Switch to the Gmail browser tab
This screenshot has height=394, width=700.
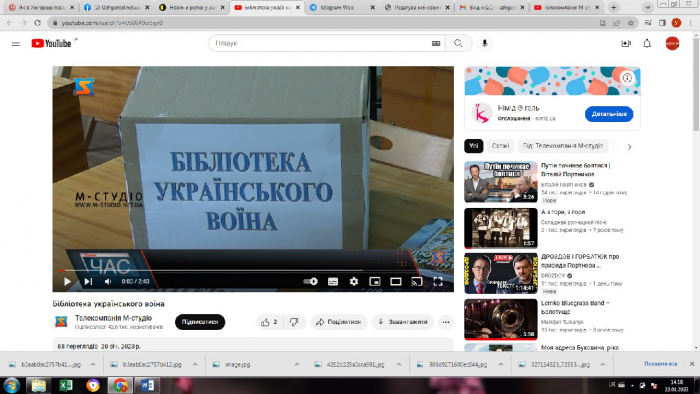[492, 8]
